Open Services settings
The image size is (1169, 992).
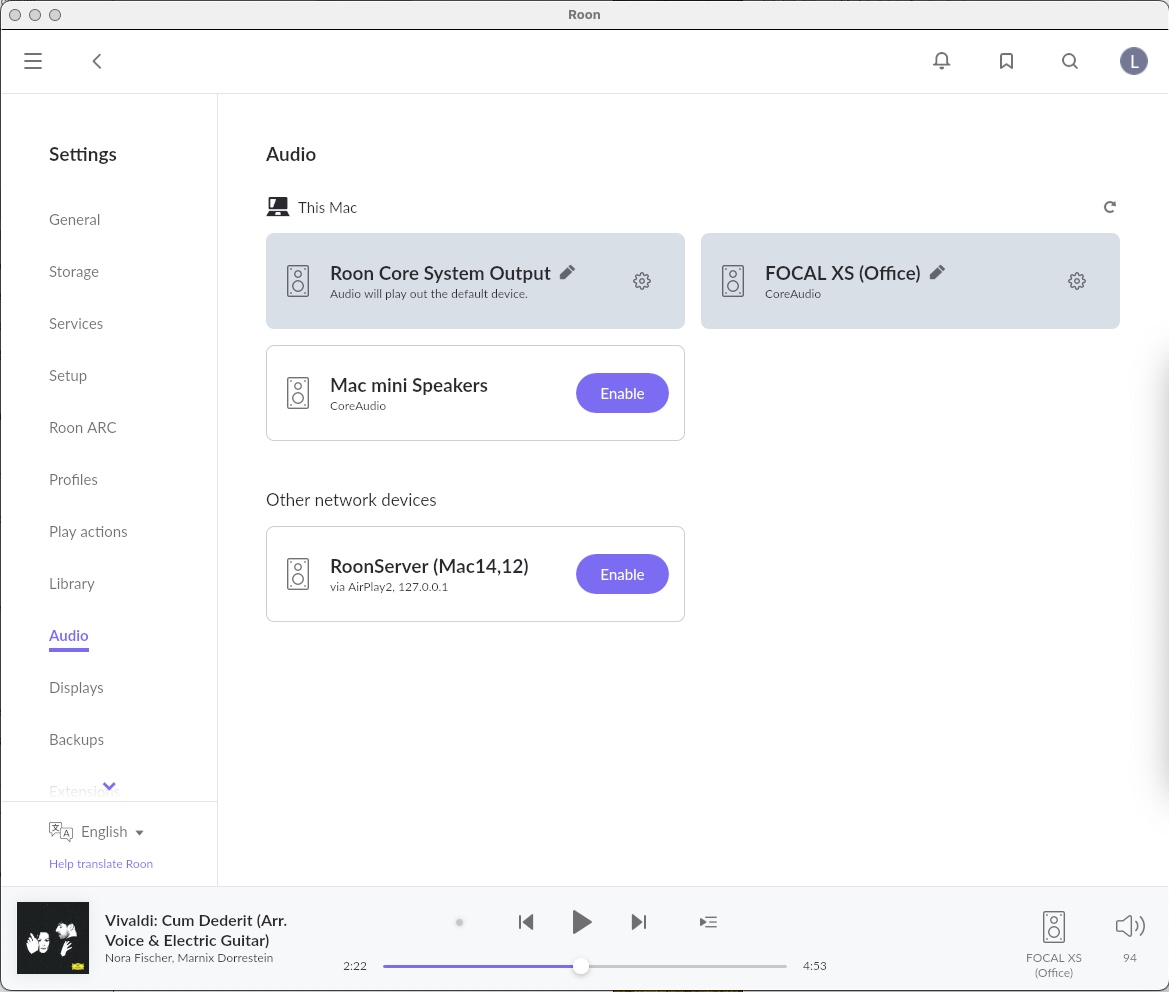point(76,323)
